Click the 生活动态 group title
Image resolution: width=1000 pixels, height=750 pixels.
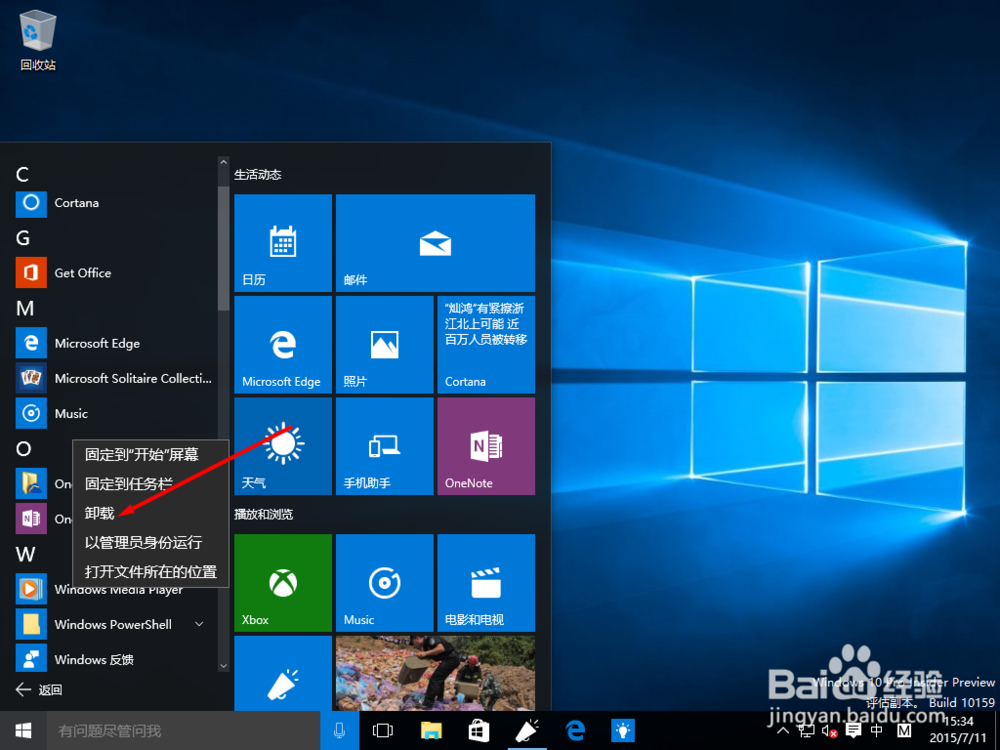pyautogui.click(x=258, y=175)
